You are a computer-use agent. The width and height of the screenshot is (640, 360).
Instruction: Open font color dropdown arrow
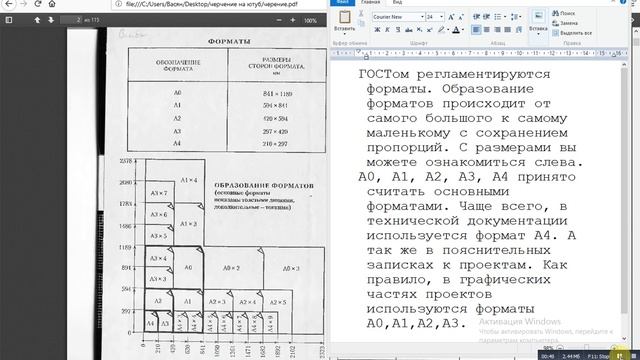click(463, 30)
